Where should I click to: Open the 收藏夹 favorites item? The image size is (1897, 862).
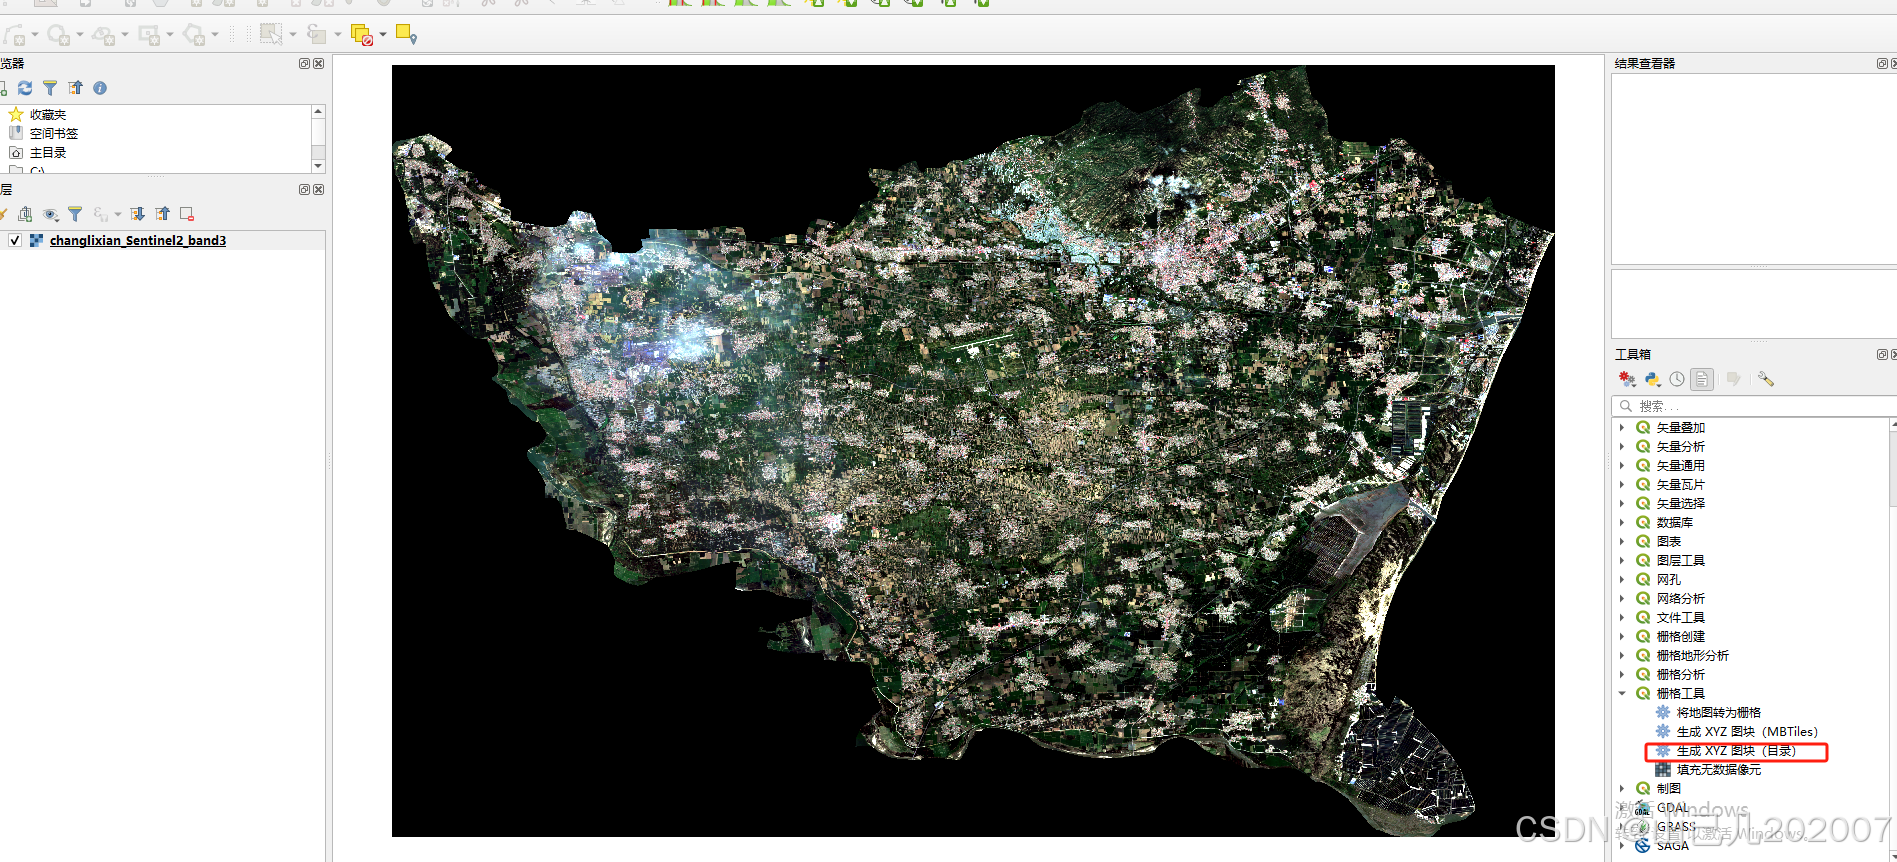pos(47,114)
